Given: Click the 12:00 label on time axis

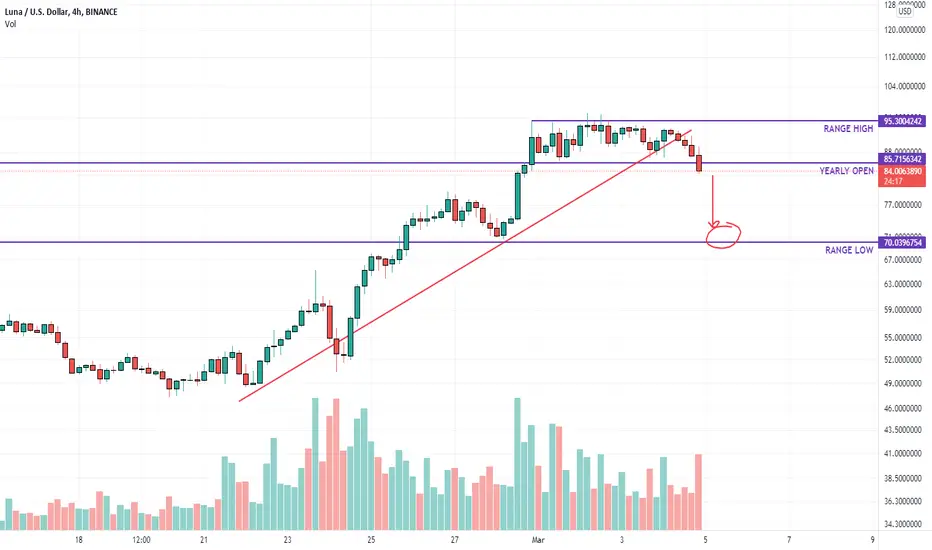Looking at the screenshot, I should (x=141, y=540).
